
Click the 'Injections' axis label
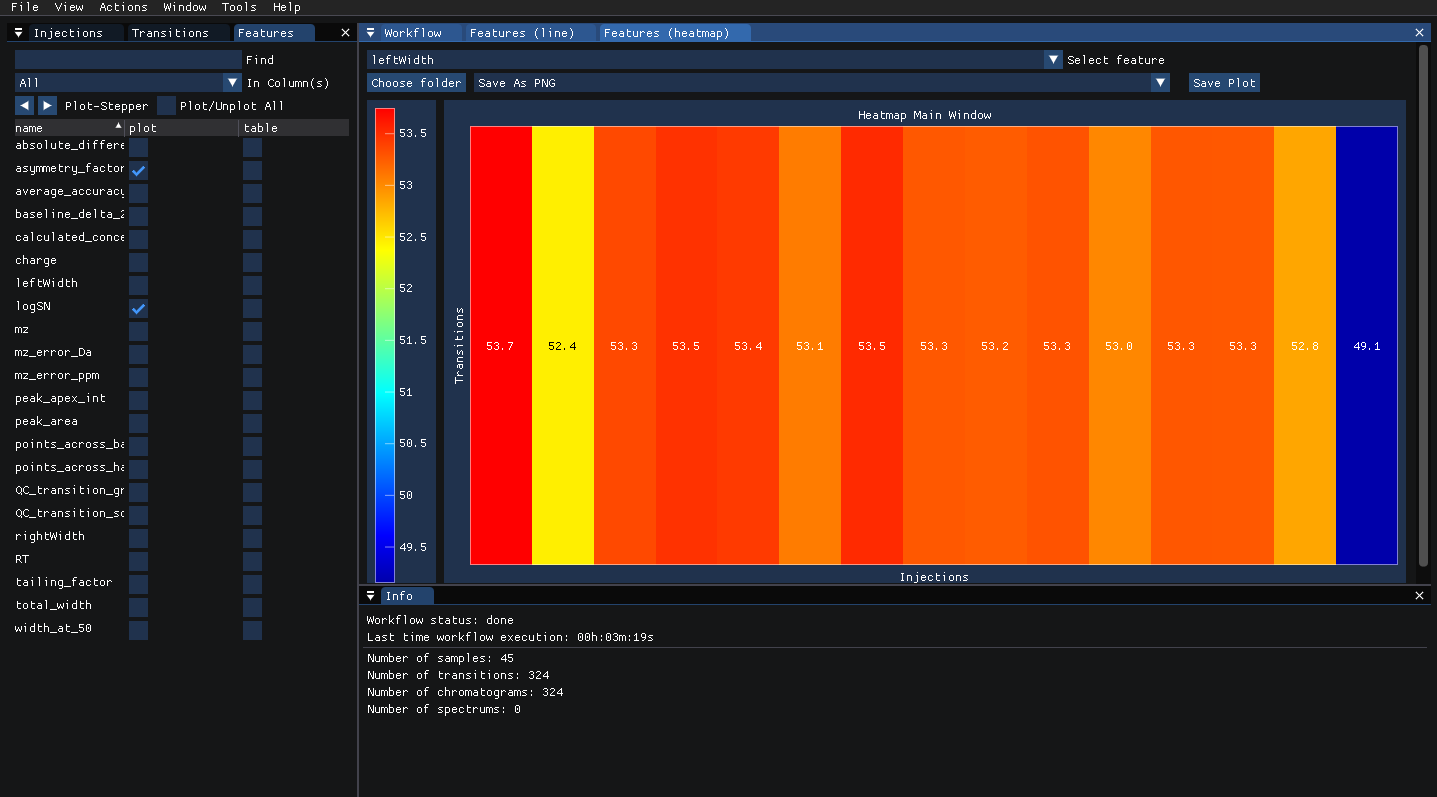[x=934, y=577]
